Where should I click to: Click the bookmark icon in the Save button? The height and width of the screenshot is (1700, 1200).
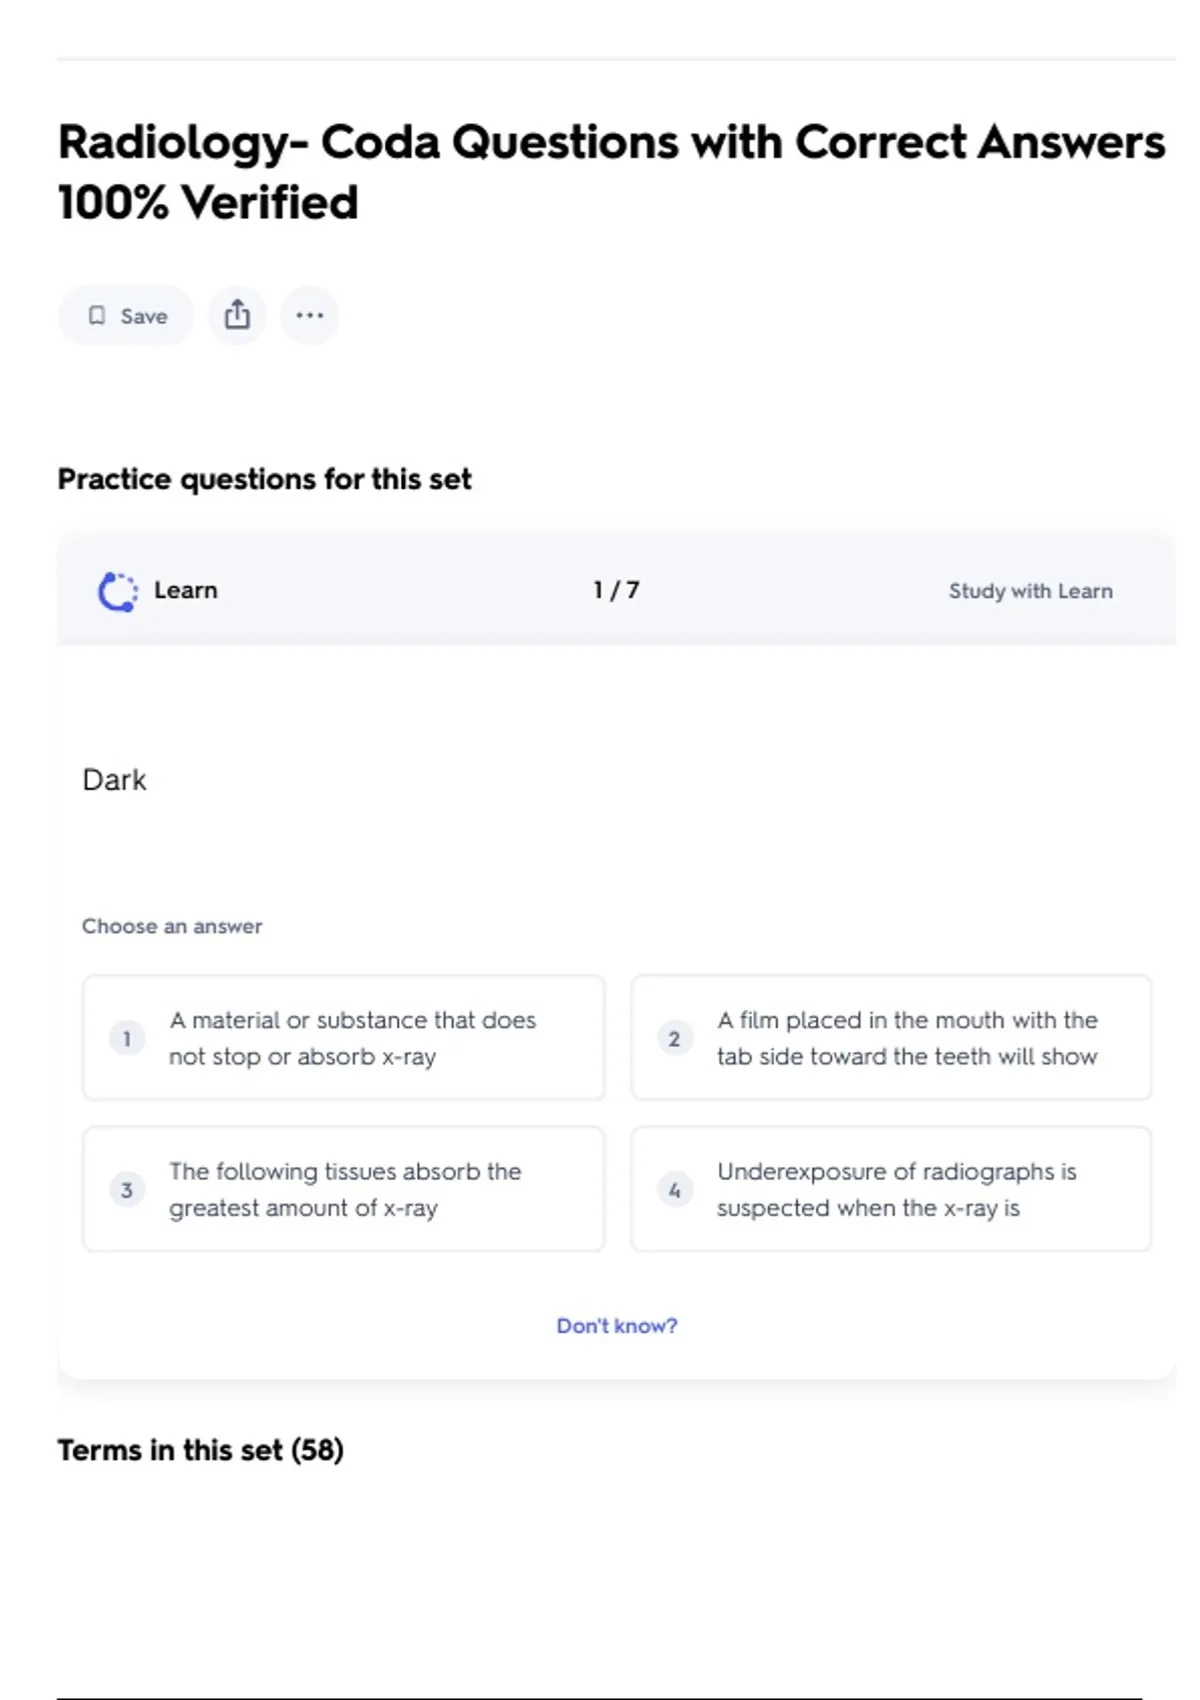(97, 316)
